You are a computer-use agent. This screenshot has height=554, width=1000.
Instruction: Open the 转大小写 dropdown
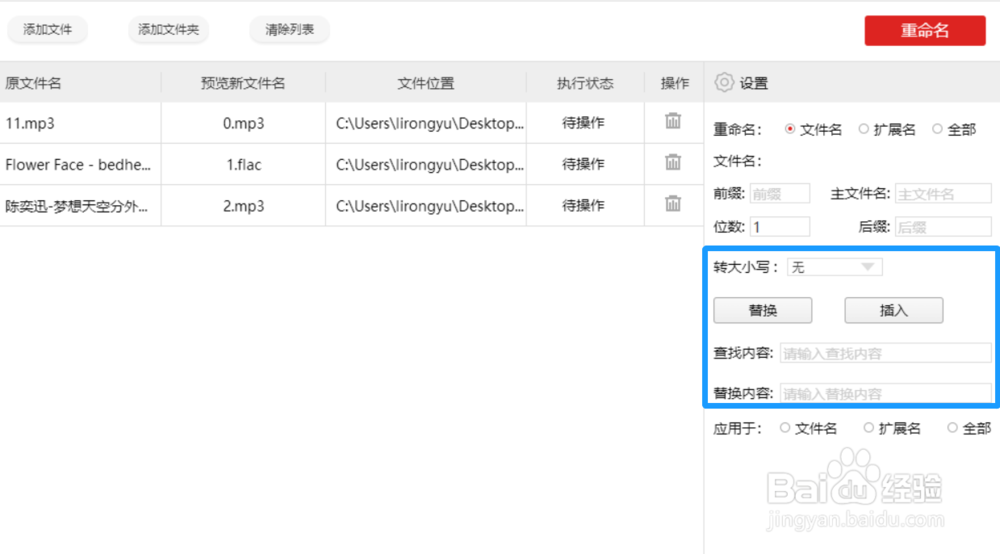coord(835,267)
